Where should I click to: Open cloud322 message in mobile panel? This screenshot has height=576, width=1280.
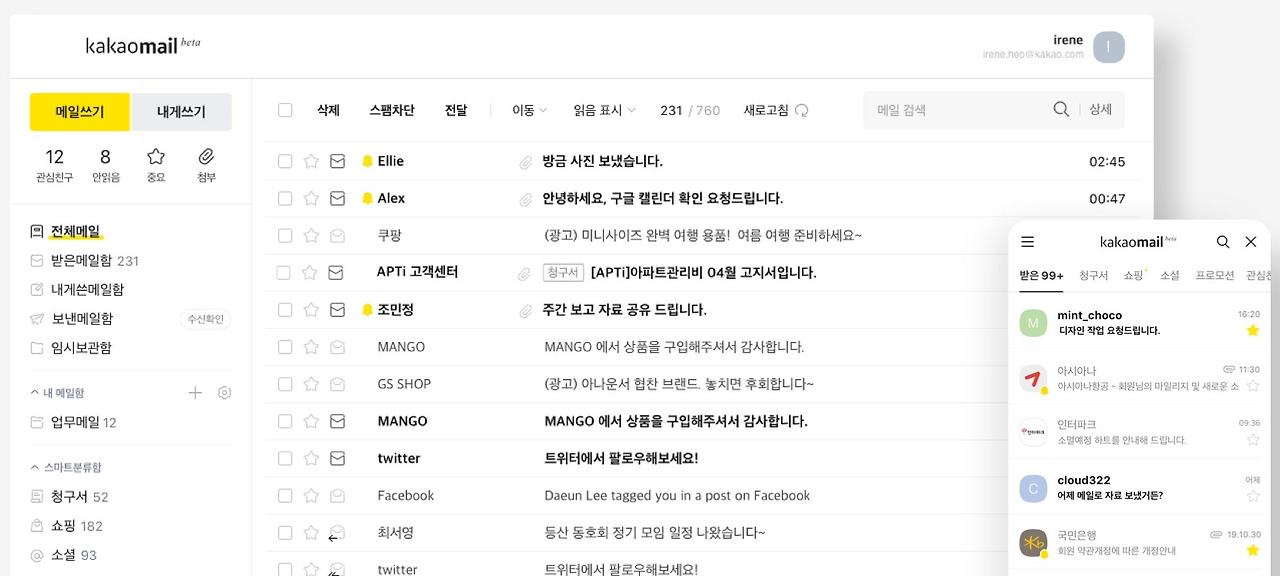1140,487
